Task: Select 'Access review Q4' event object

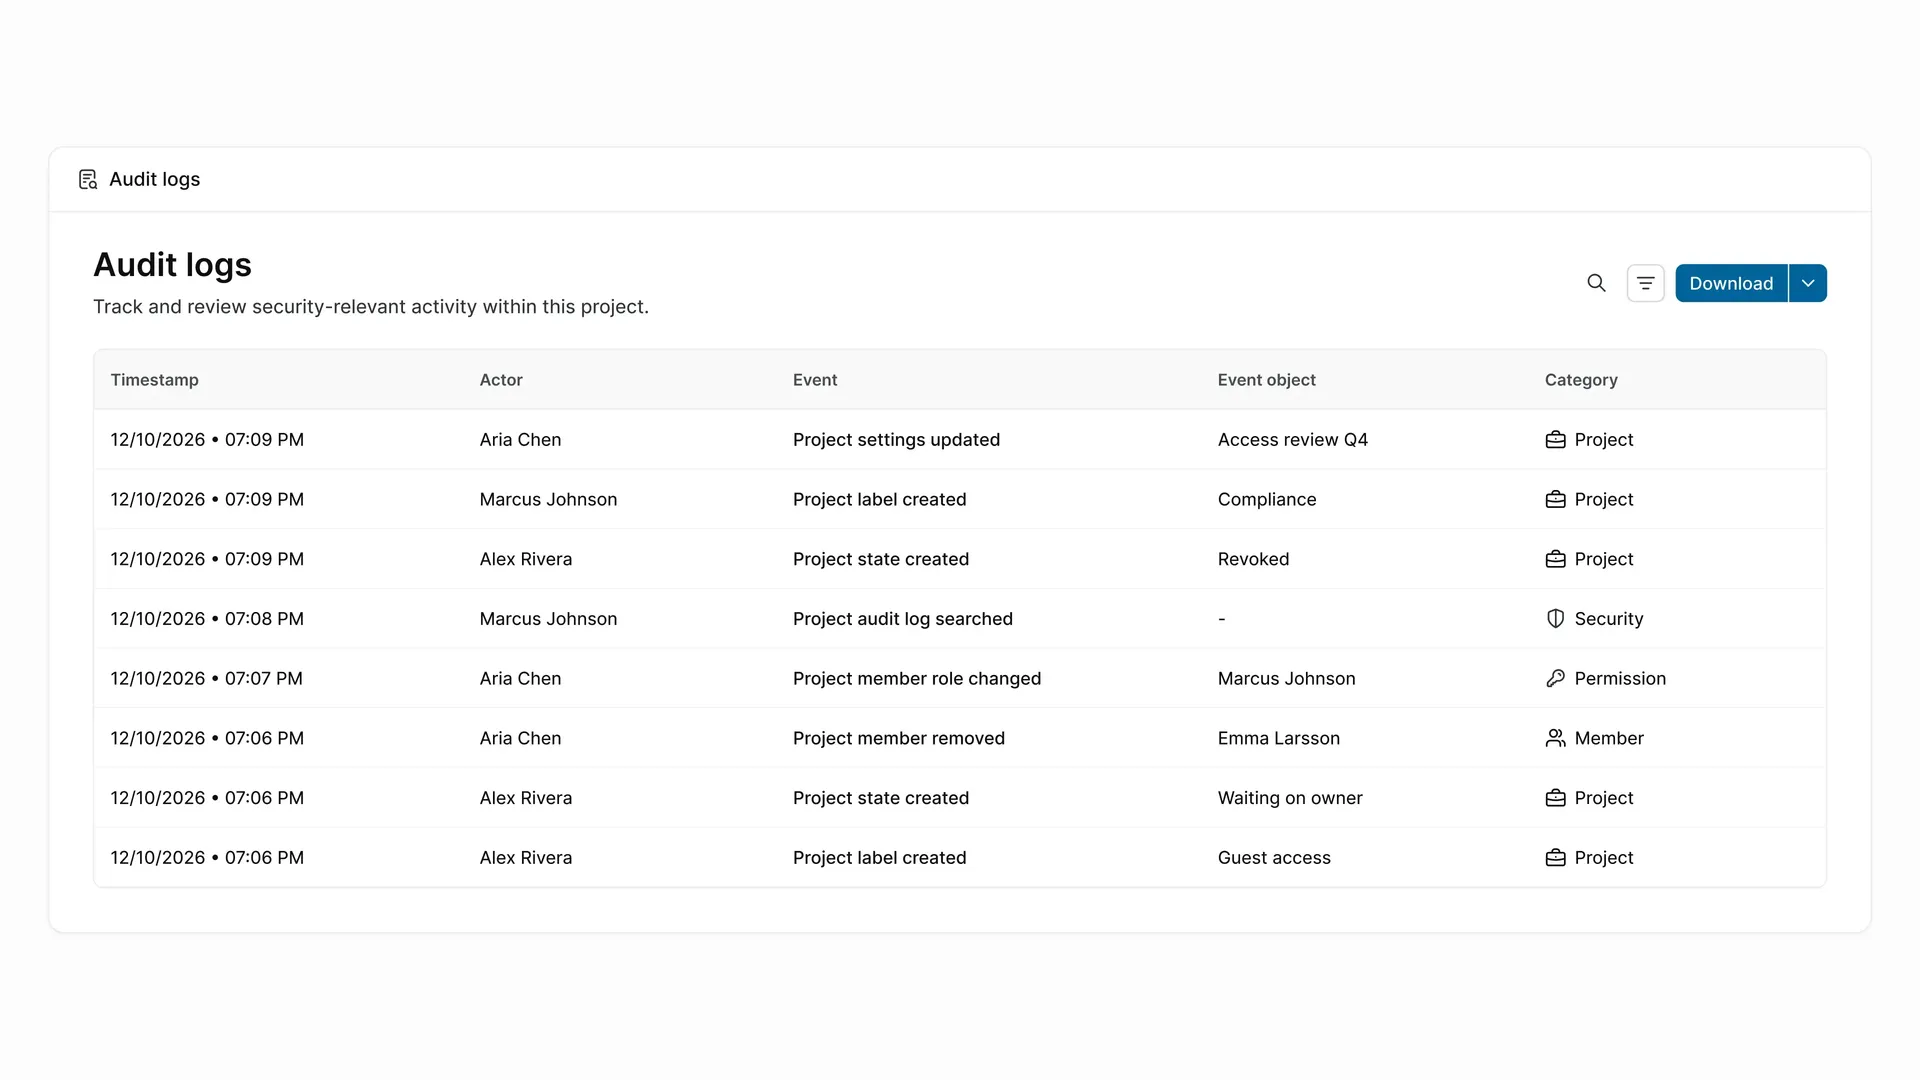Action: coord(1292,440)
